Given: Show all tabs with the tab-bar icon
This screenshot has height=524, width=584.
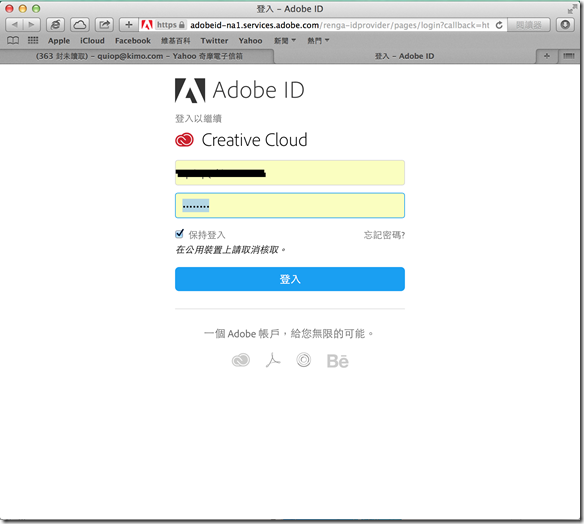Looking at the screenshot, I should tap(568, 56).
